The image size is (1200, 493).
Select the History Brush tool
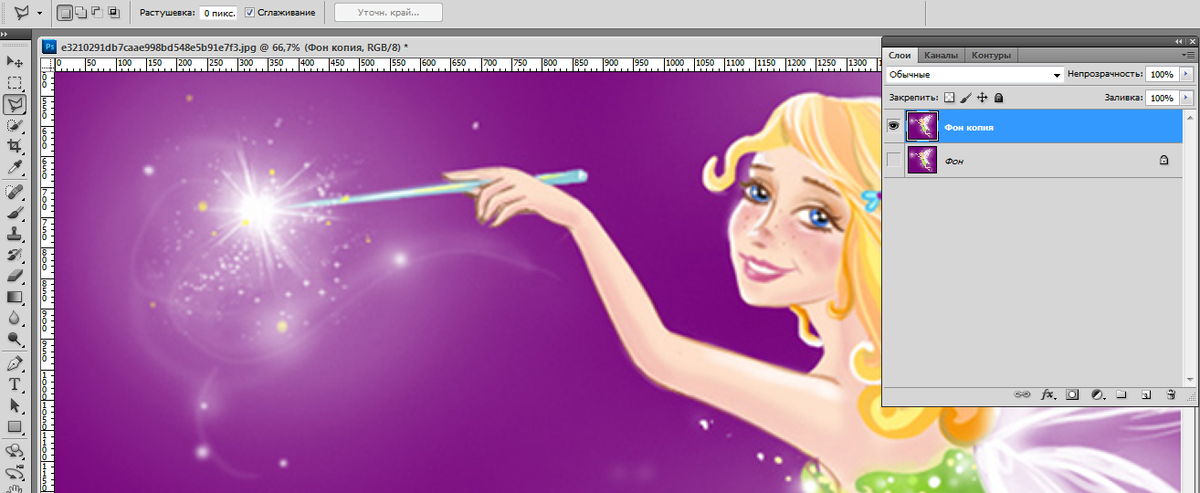click(x=14, y=254)
